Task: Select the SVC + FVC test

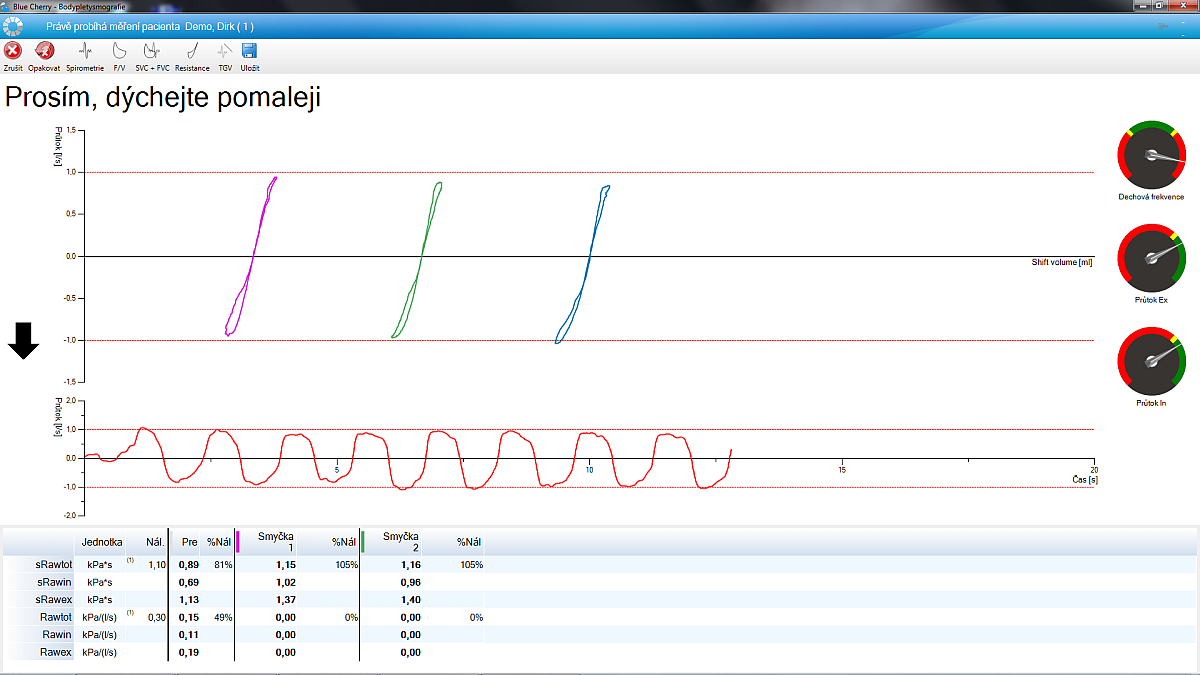Action: (152, 53)
